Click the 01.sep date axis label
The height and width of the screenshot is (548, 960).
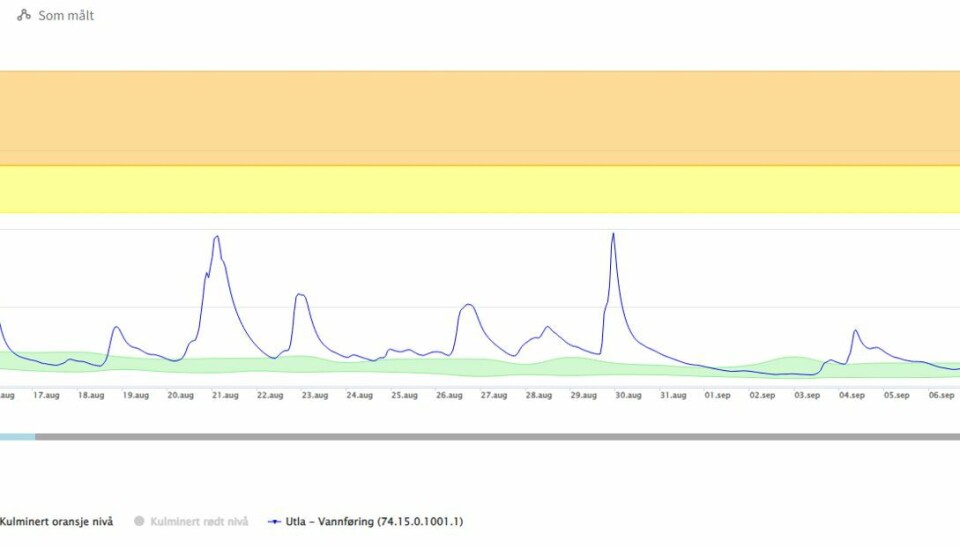coord(717,395)
